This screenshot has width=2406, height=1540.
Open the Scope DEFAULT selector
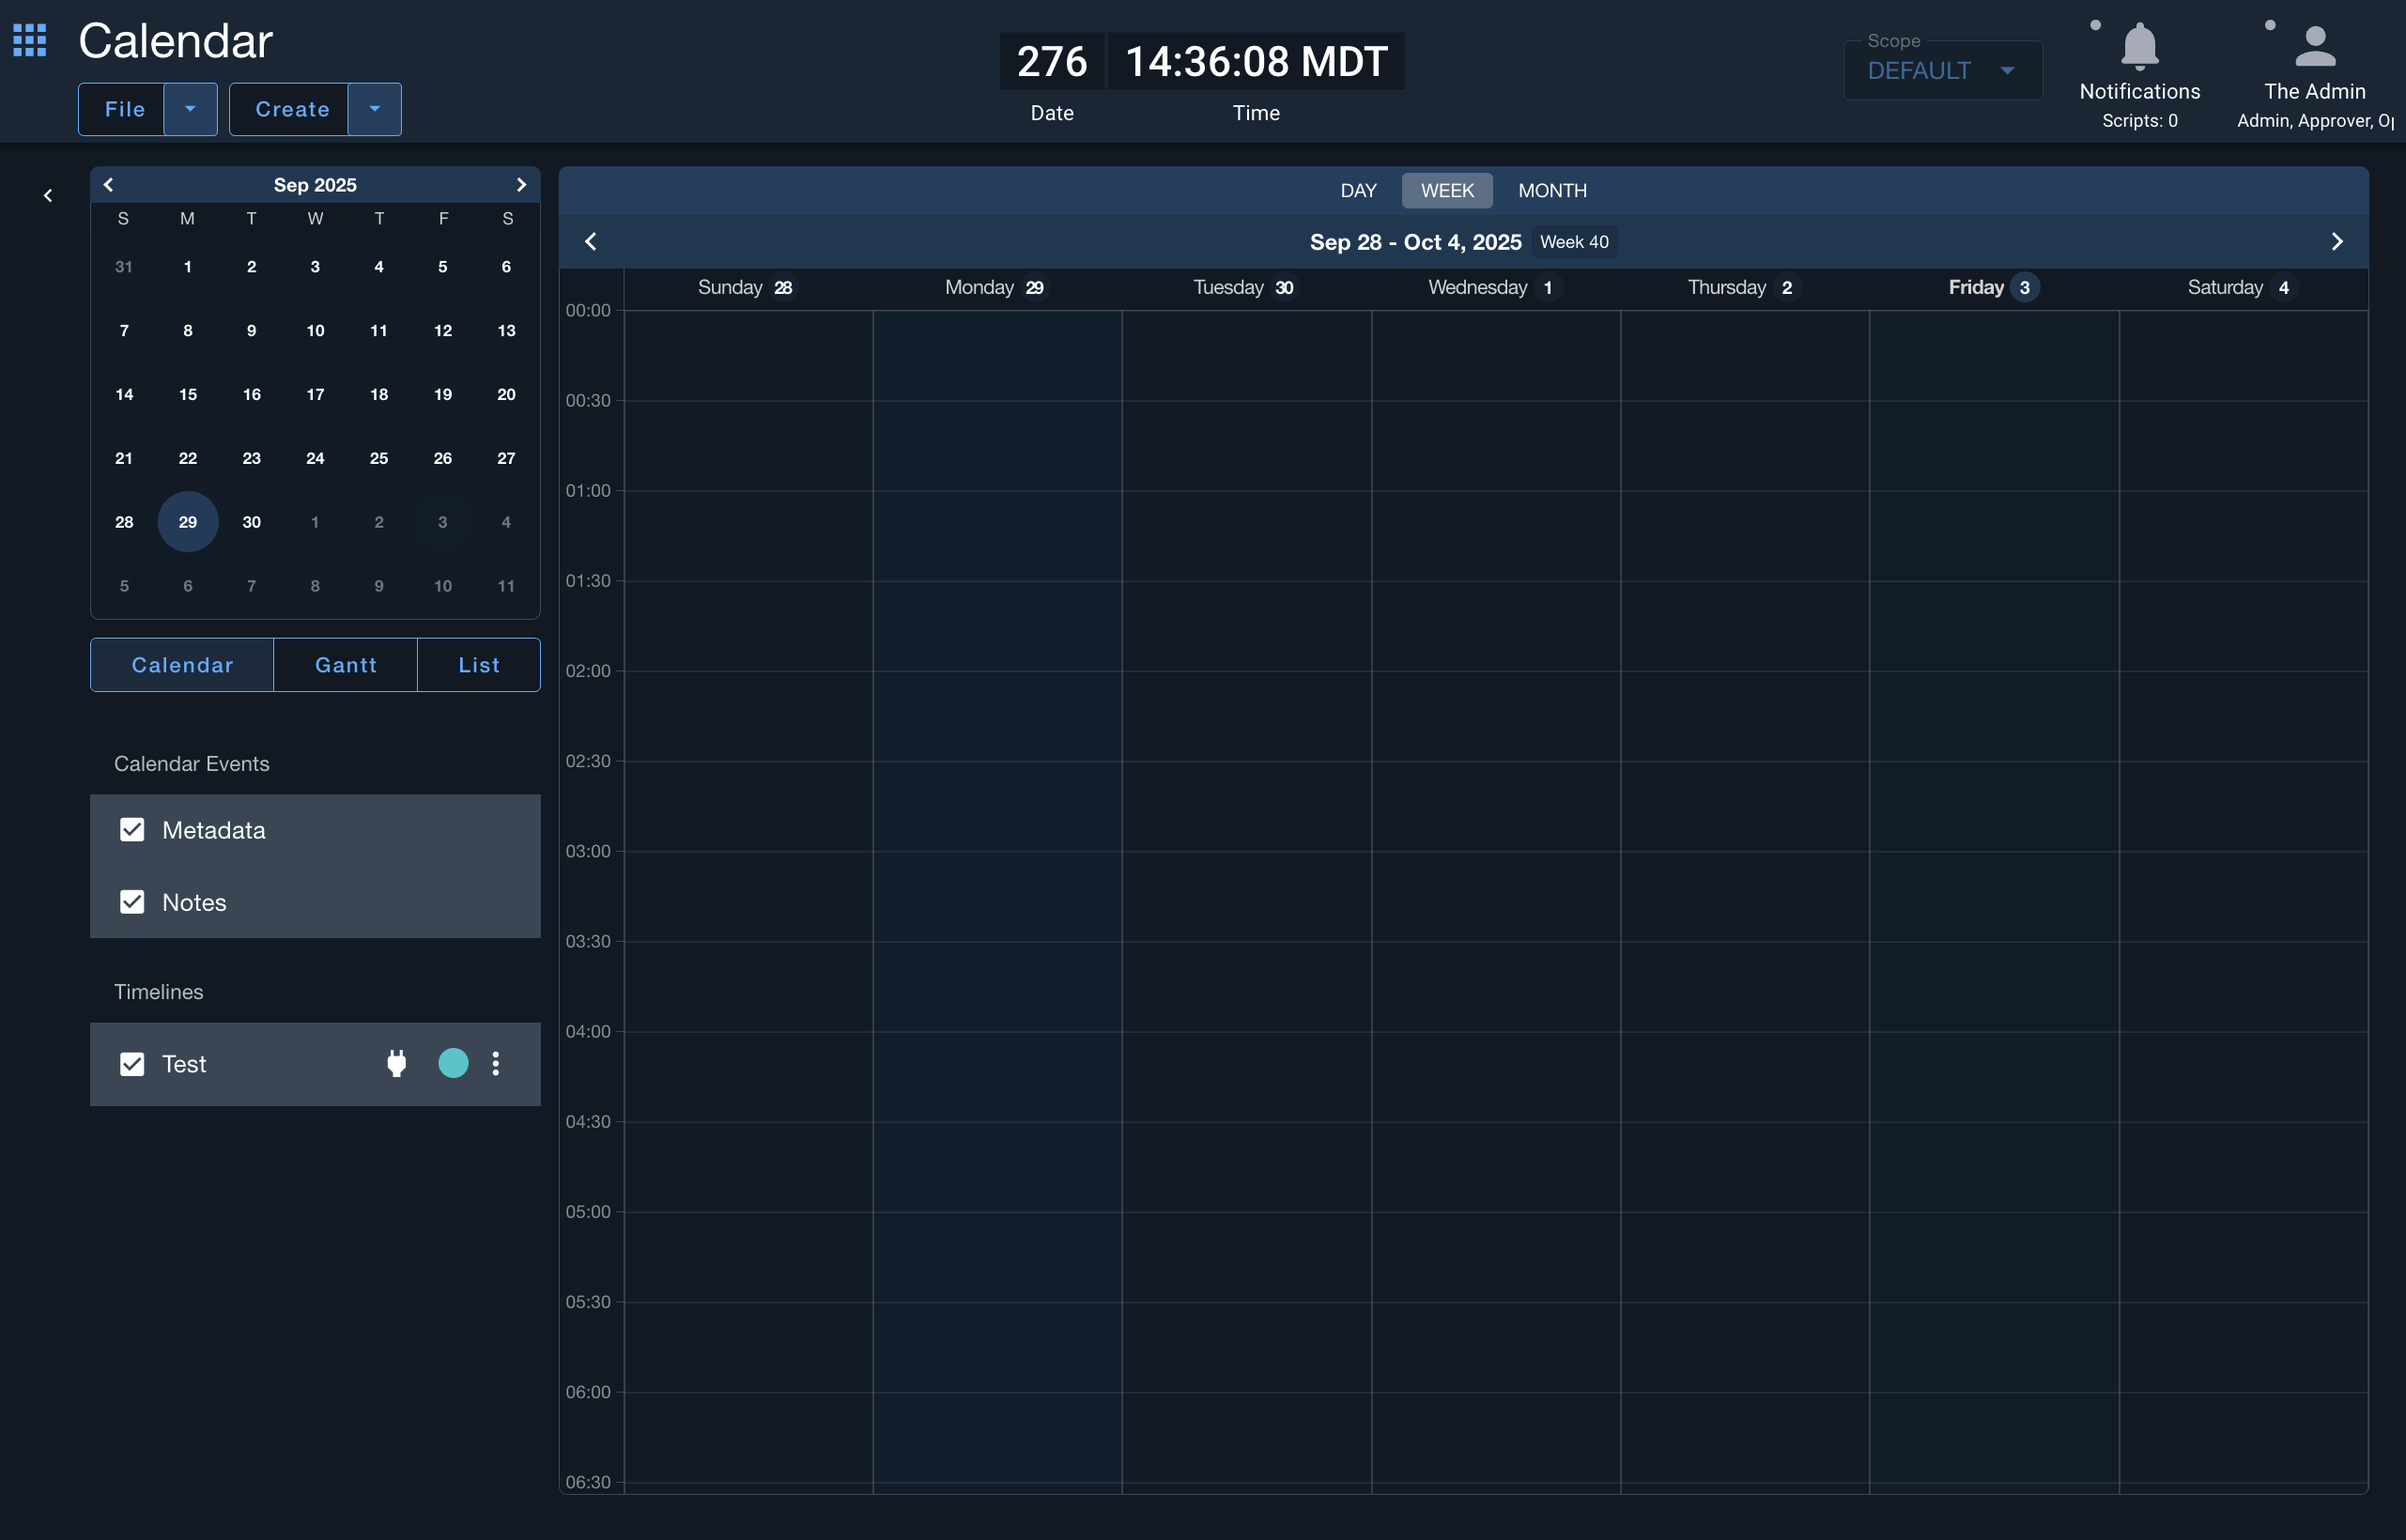coord(1941,71)
